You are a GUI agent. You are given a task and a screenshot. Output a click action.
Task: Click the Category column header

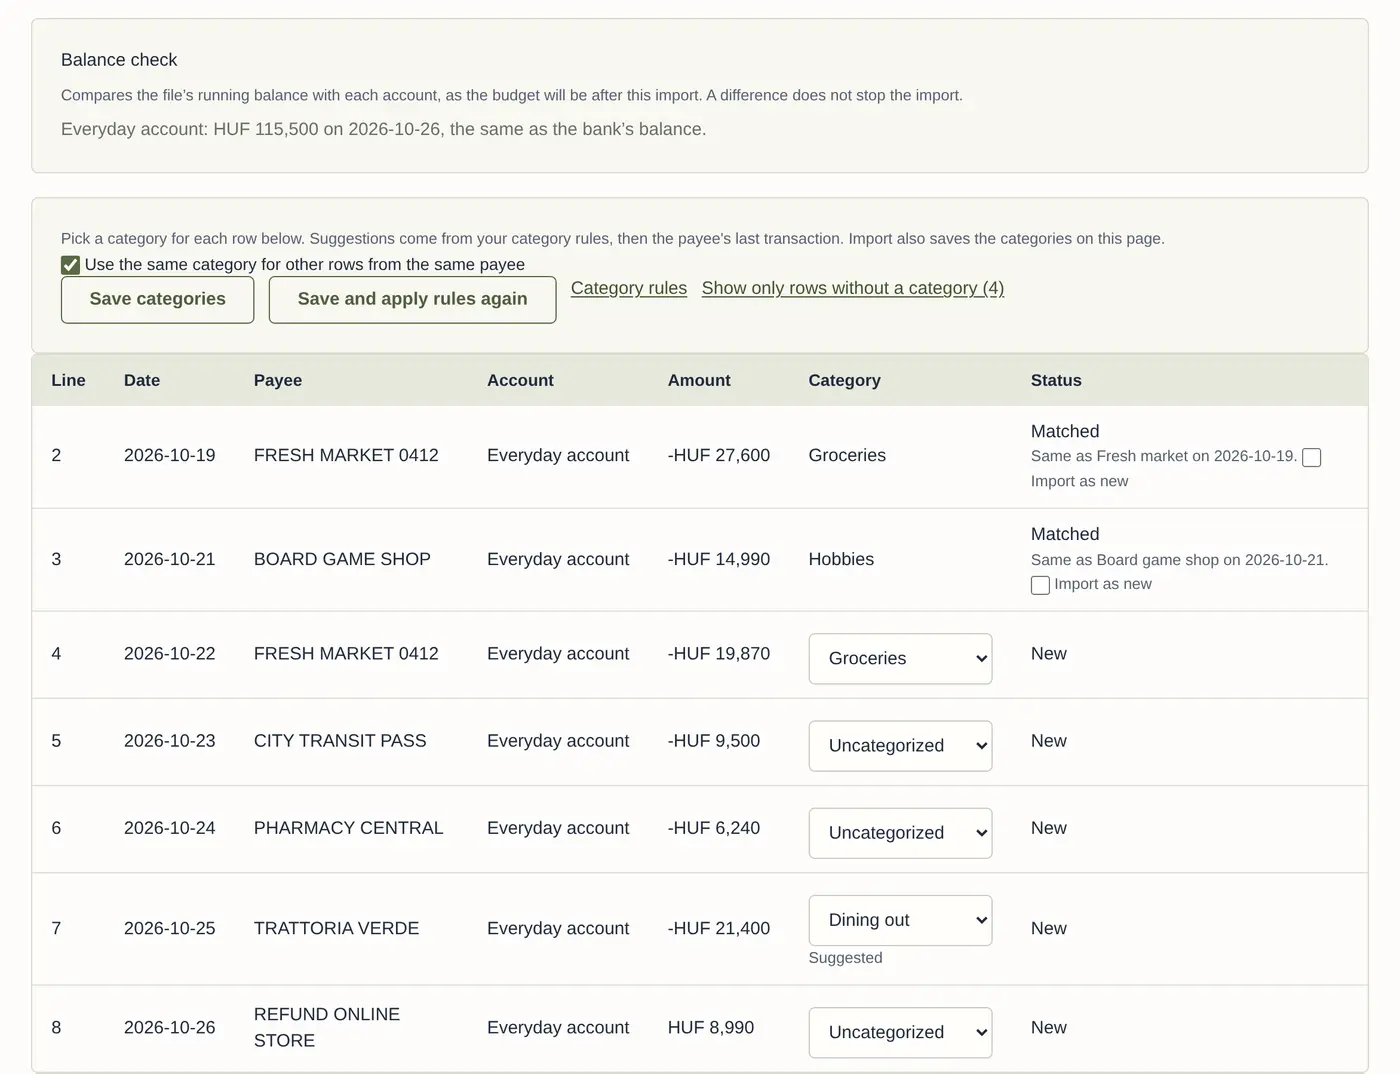844,380
